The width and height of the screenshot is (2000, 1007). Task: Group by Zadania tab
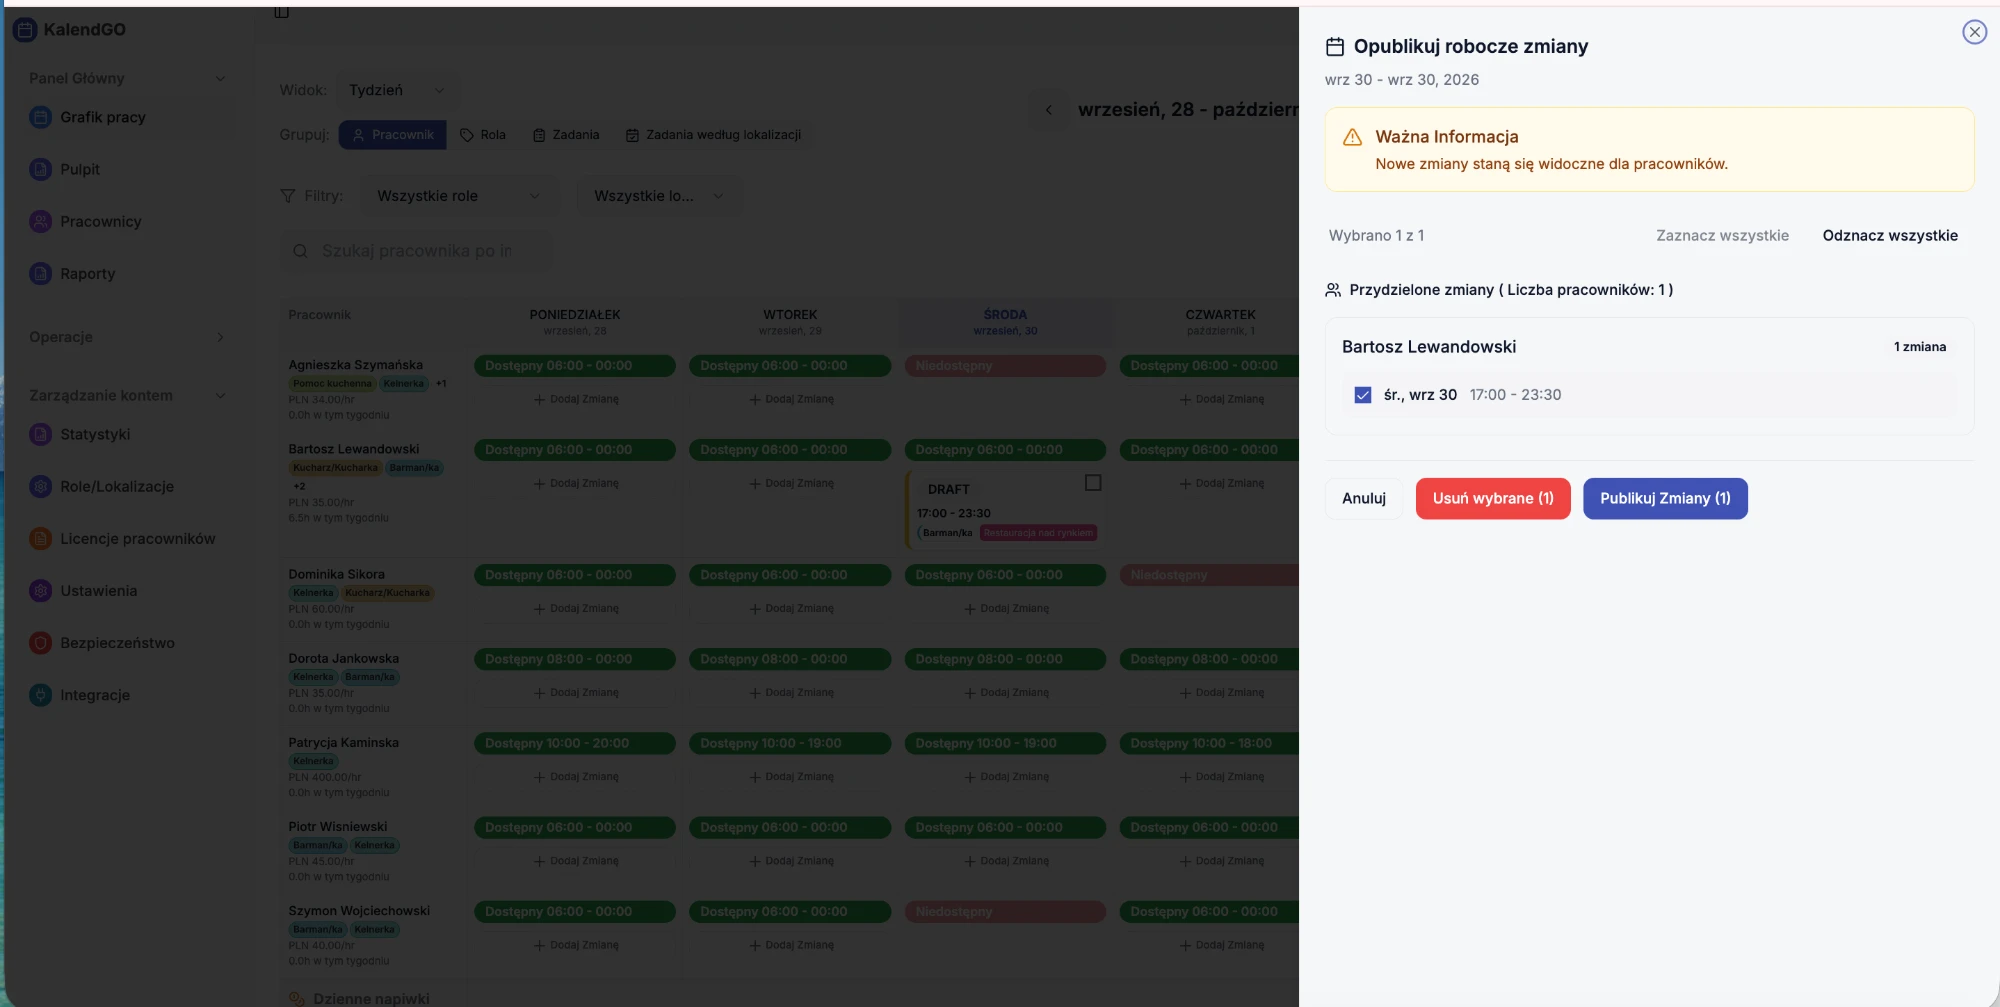tap(566, 135)
